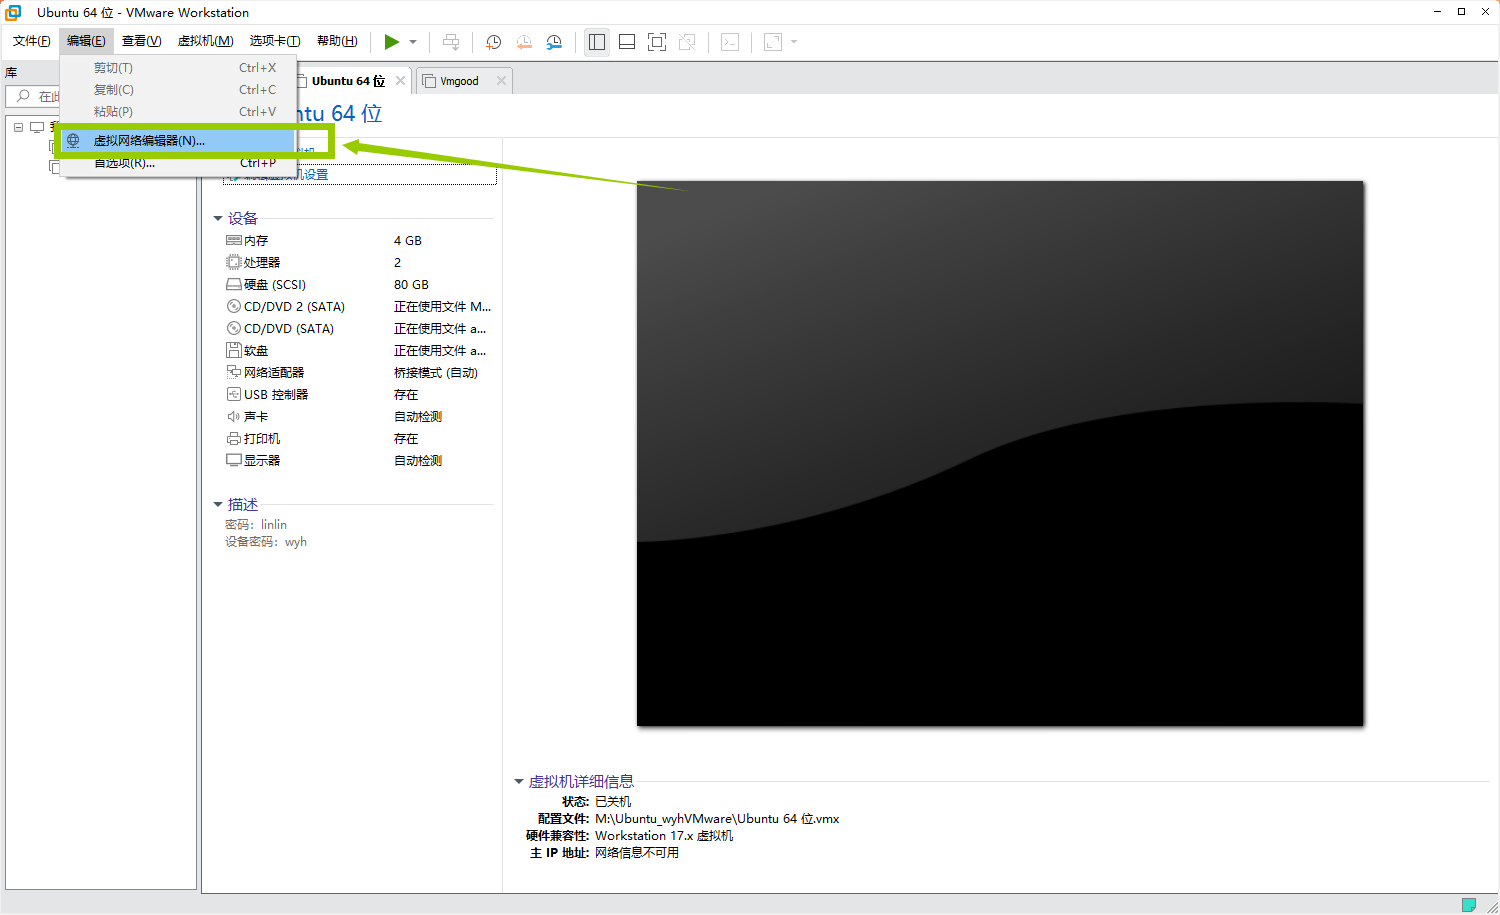Click the 已关机 status text

point(613,802)
